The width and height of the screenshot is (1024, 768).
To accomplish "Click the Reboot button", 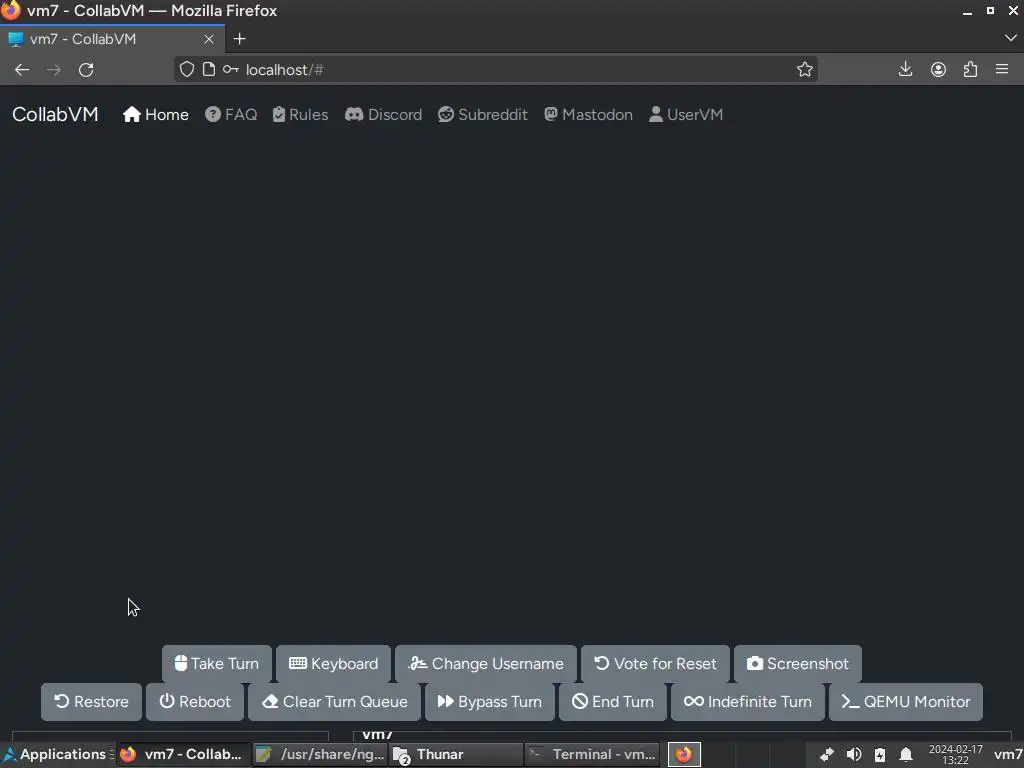I will point(195,701).
